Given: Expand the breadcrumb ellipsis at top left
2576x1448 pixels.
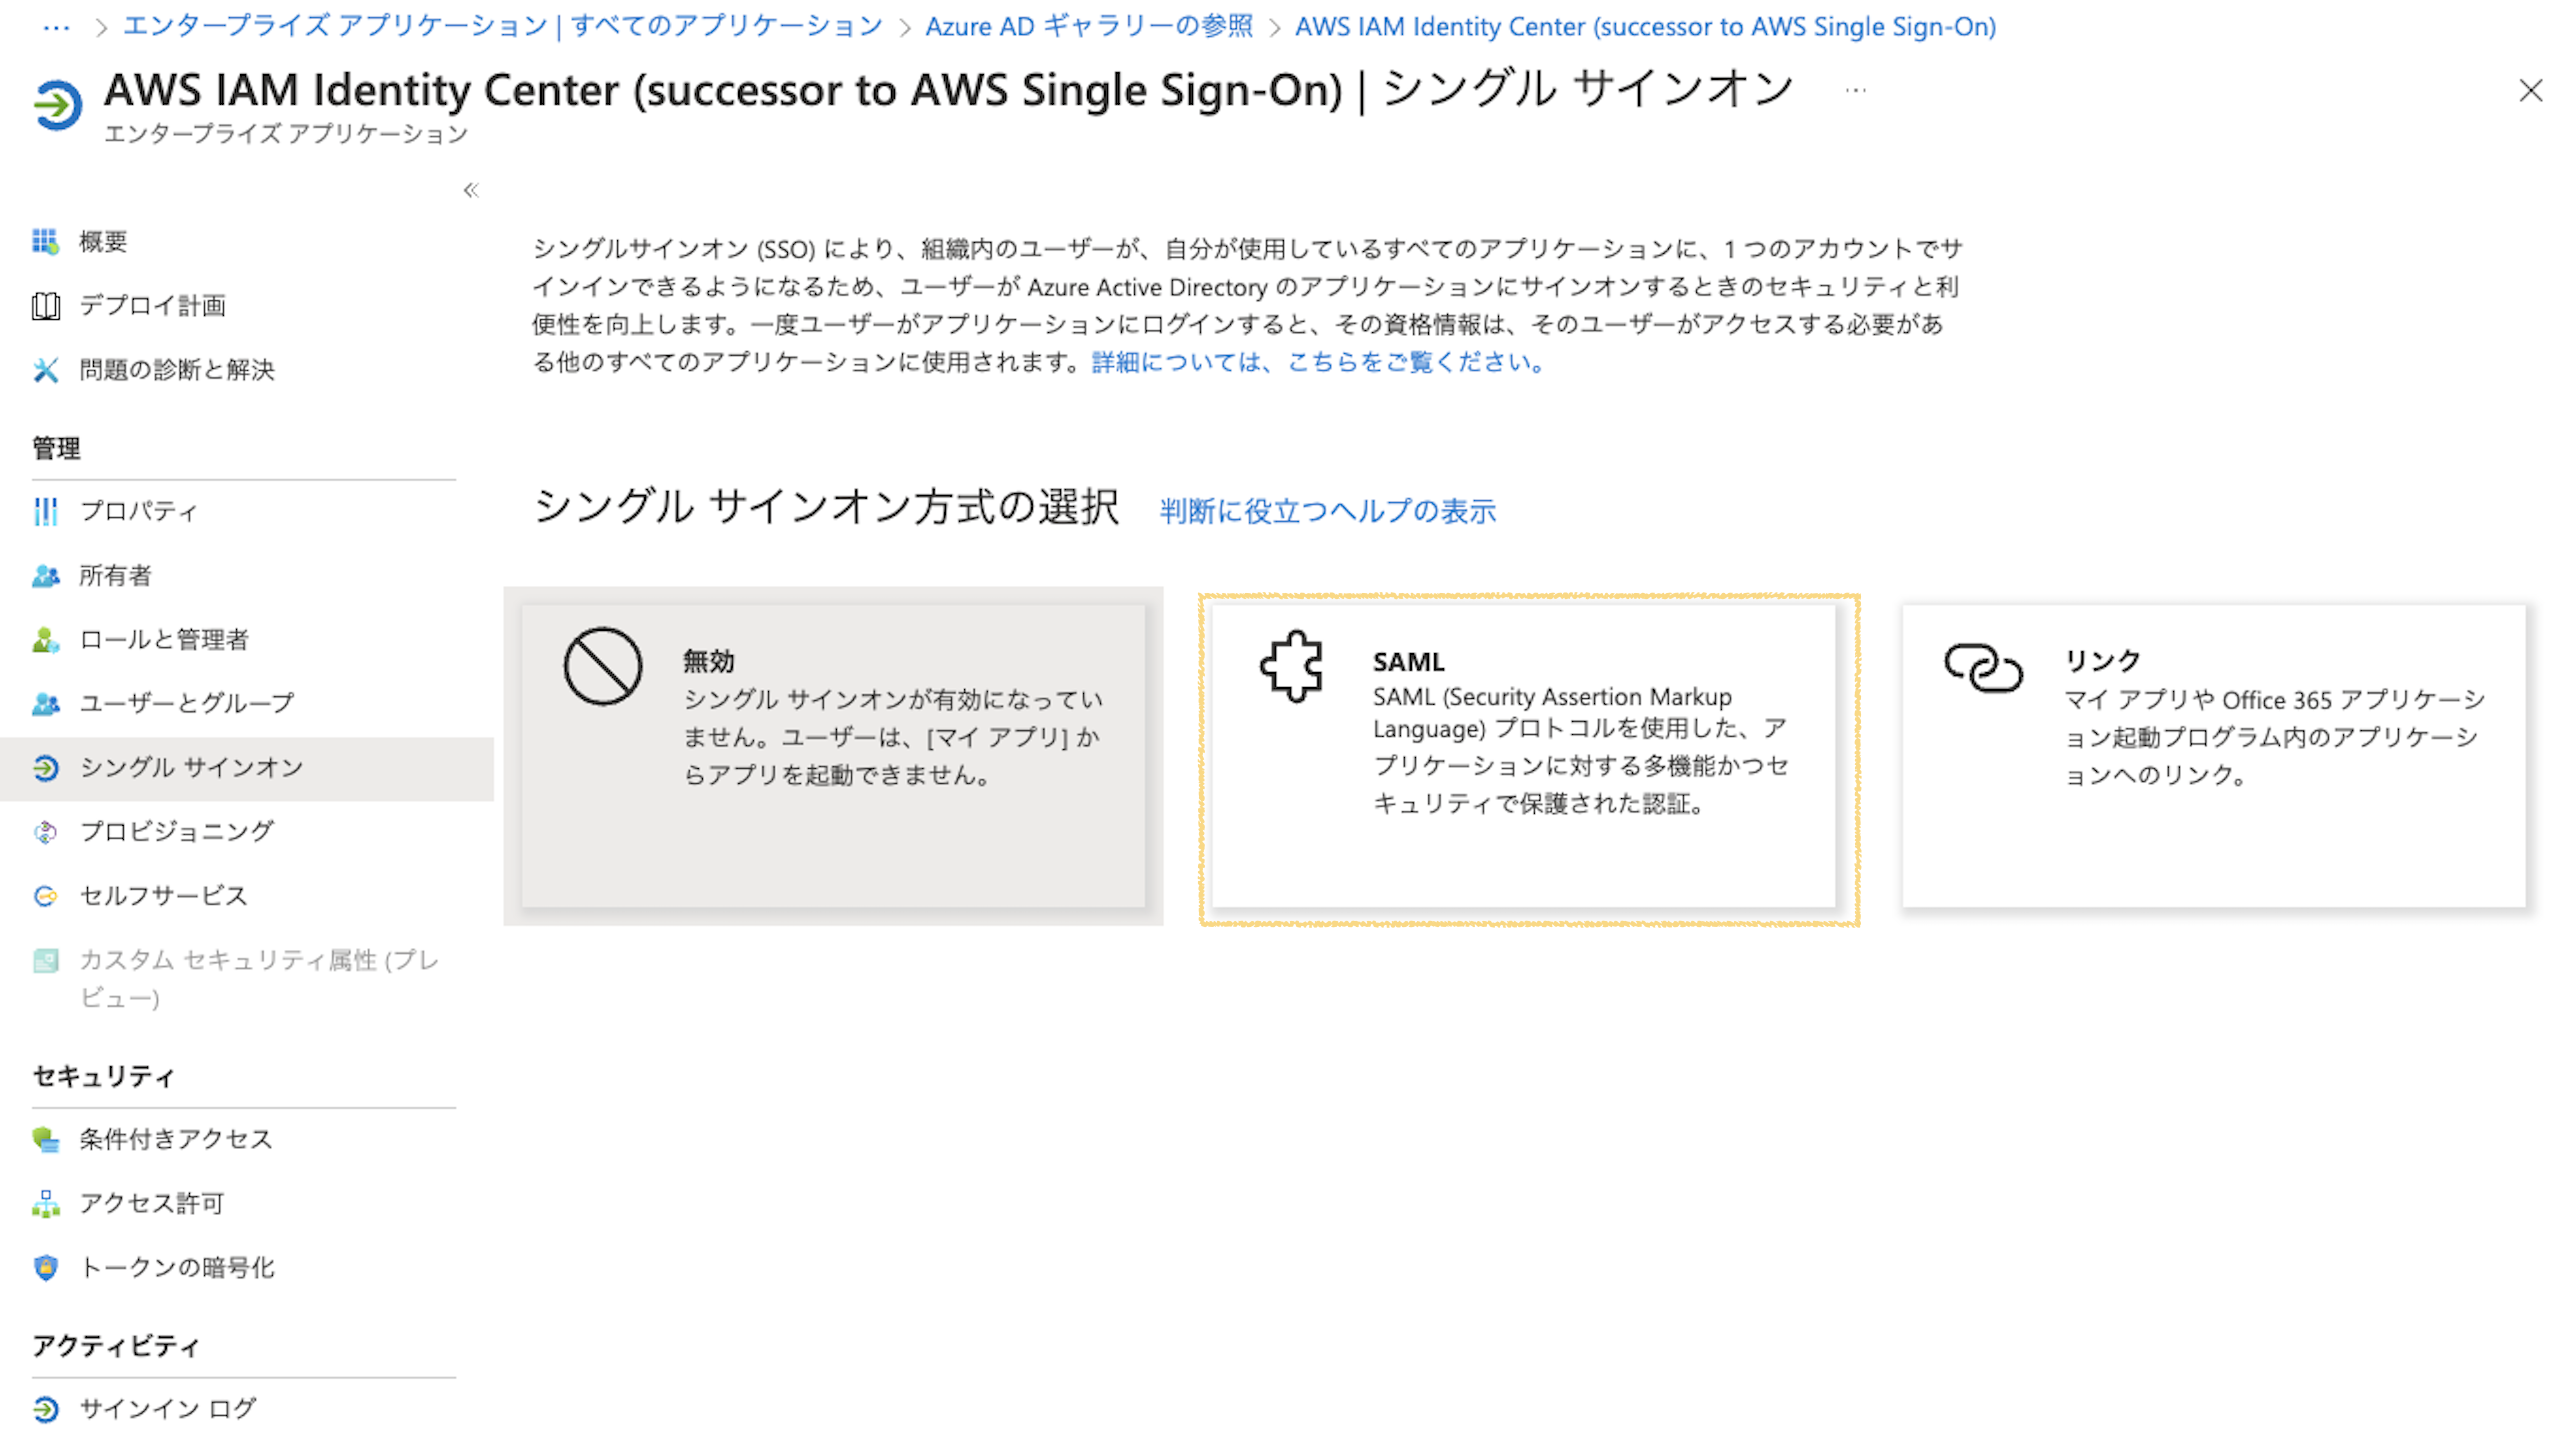Looking at the screenshot, I should click(x=56, y=27).
